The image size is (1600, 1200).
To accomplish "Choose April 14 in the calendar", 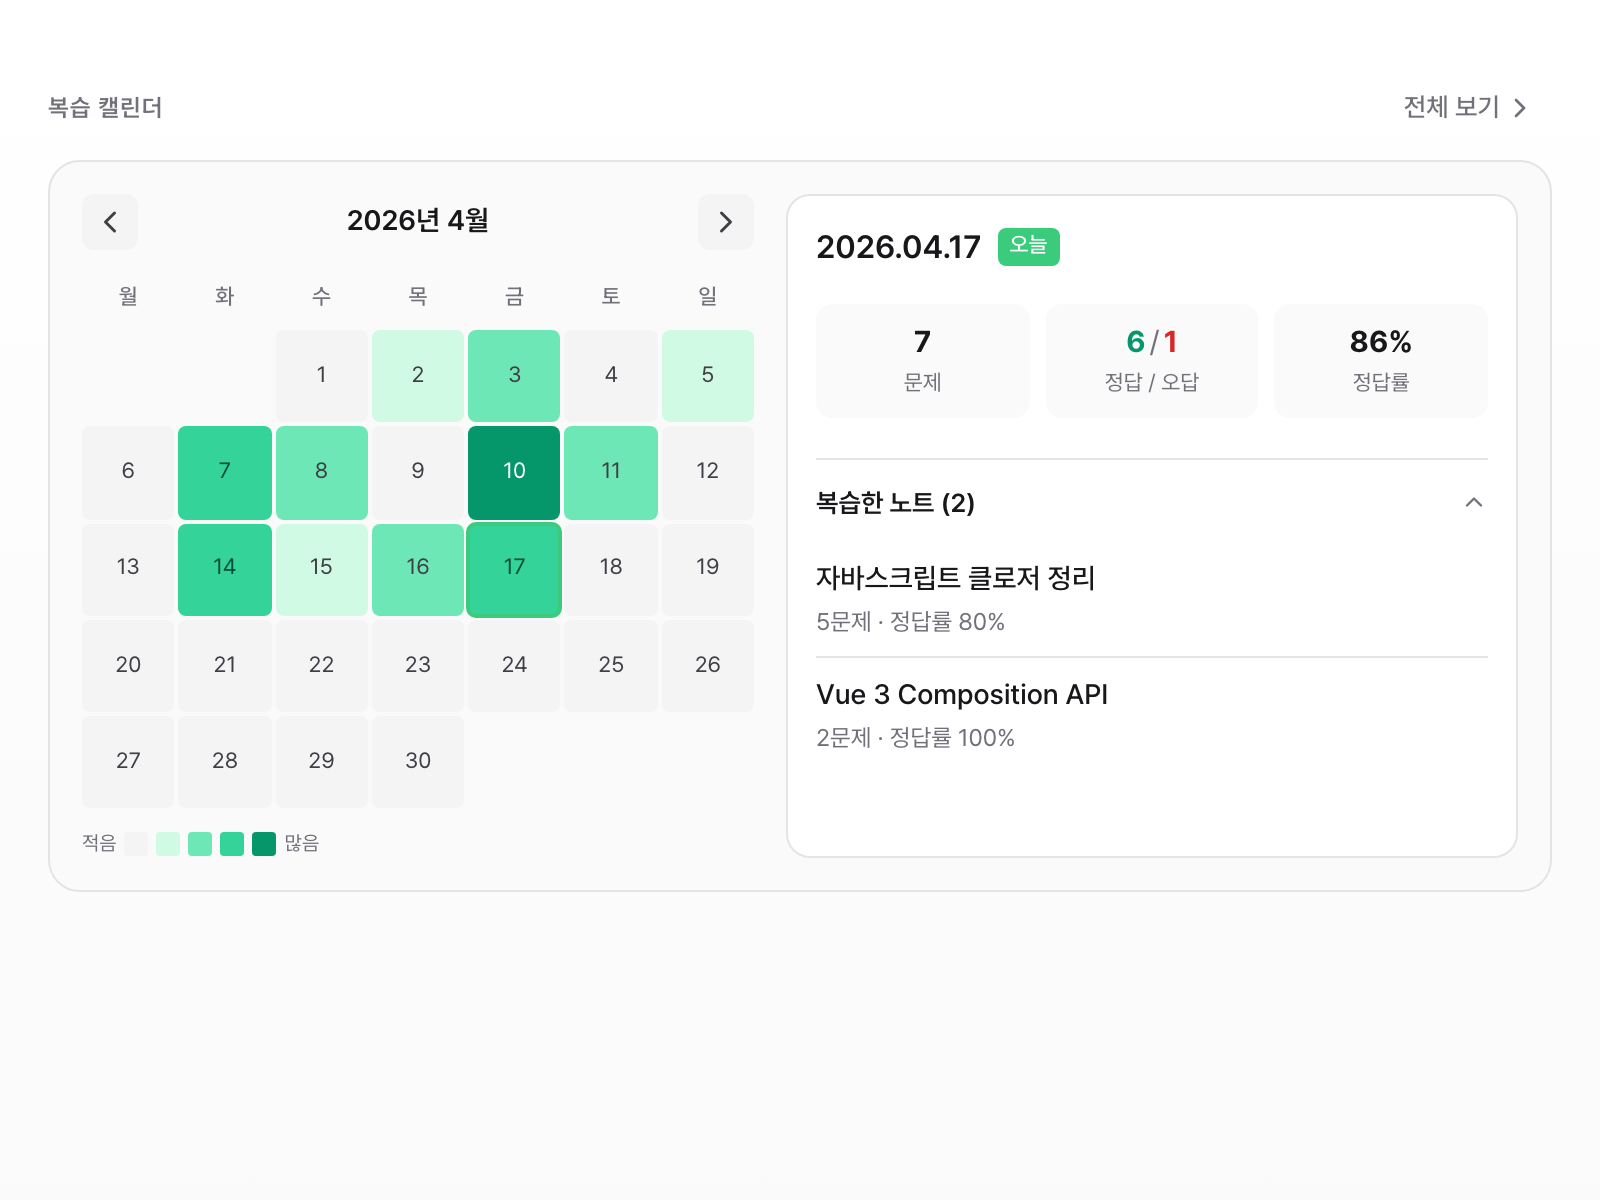I will (x=225, y=568).
